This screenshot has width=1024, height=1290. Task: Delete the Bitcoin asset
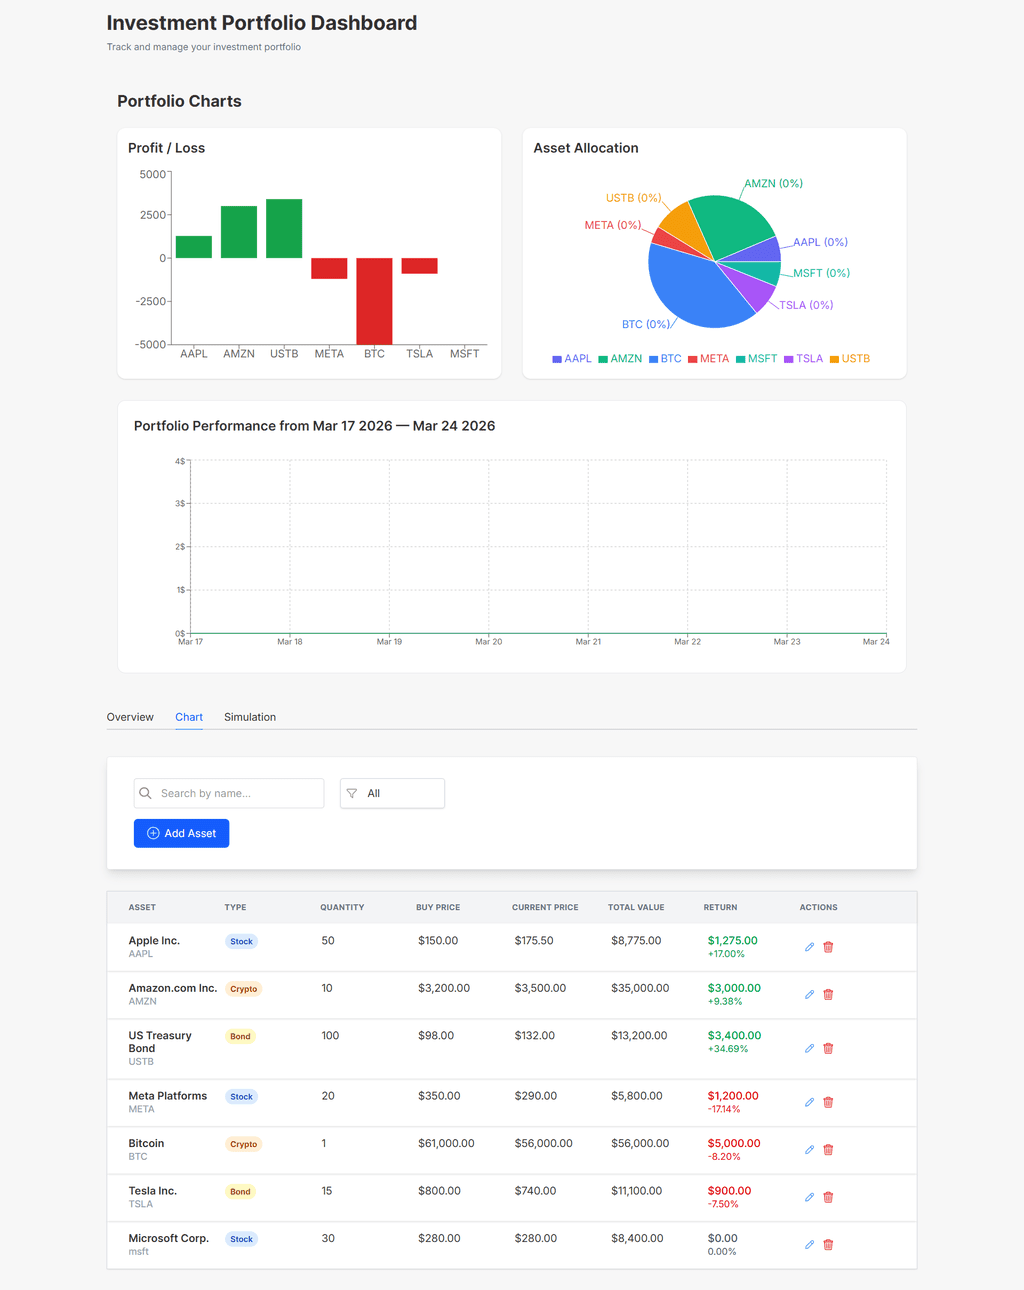(x=828, y=1150)
